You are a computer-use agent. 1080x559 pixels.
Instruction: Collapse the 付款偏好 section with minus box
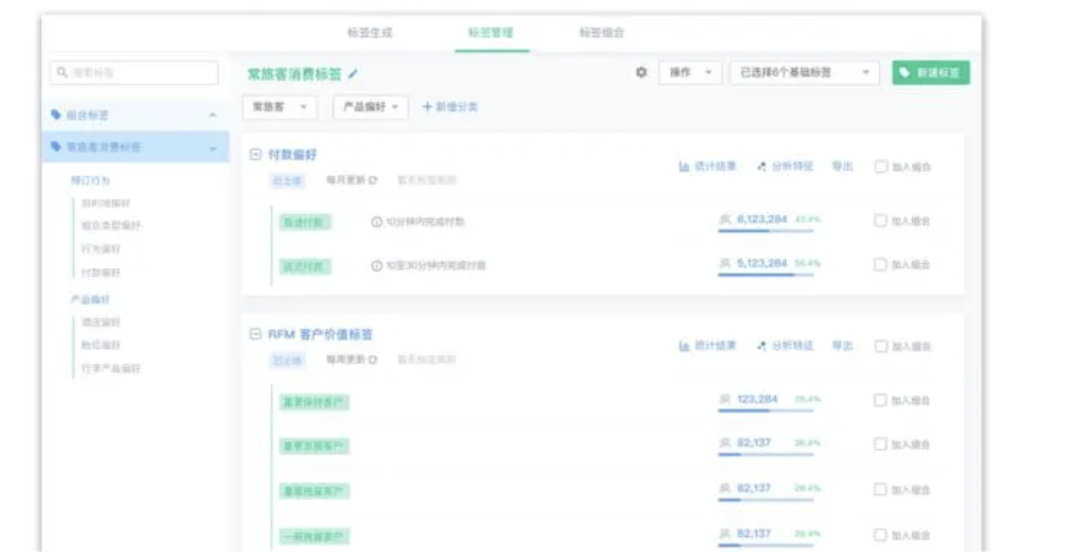[256, 154]
